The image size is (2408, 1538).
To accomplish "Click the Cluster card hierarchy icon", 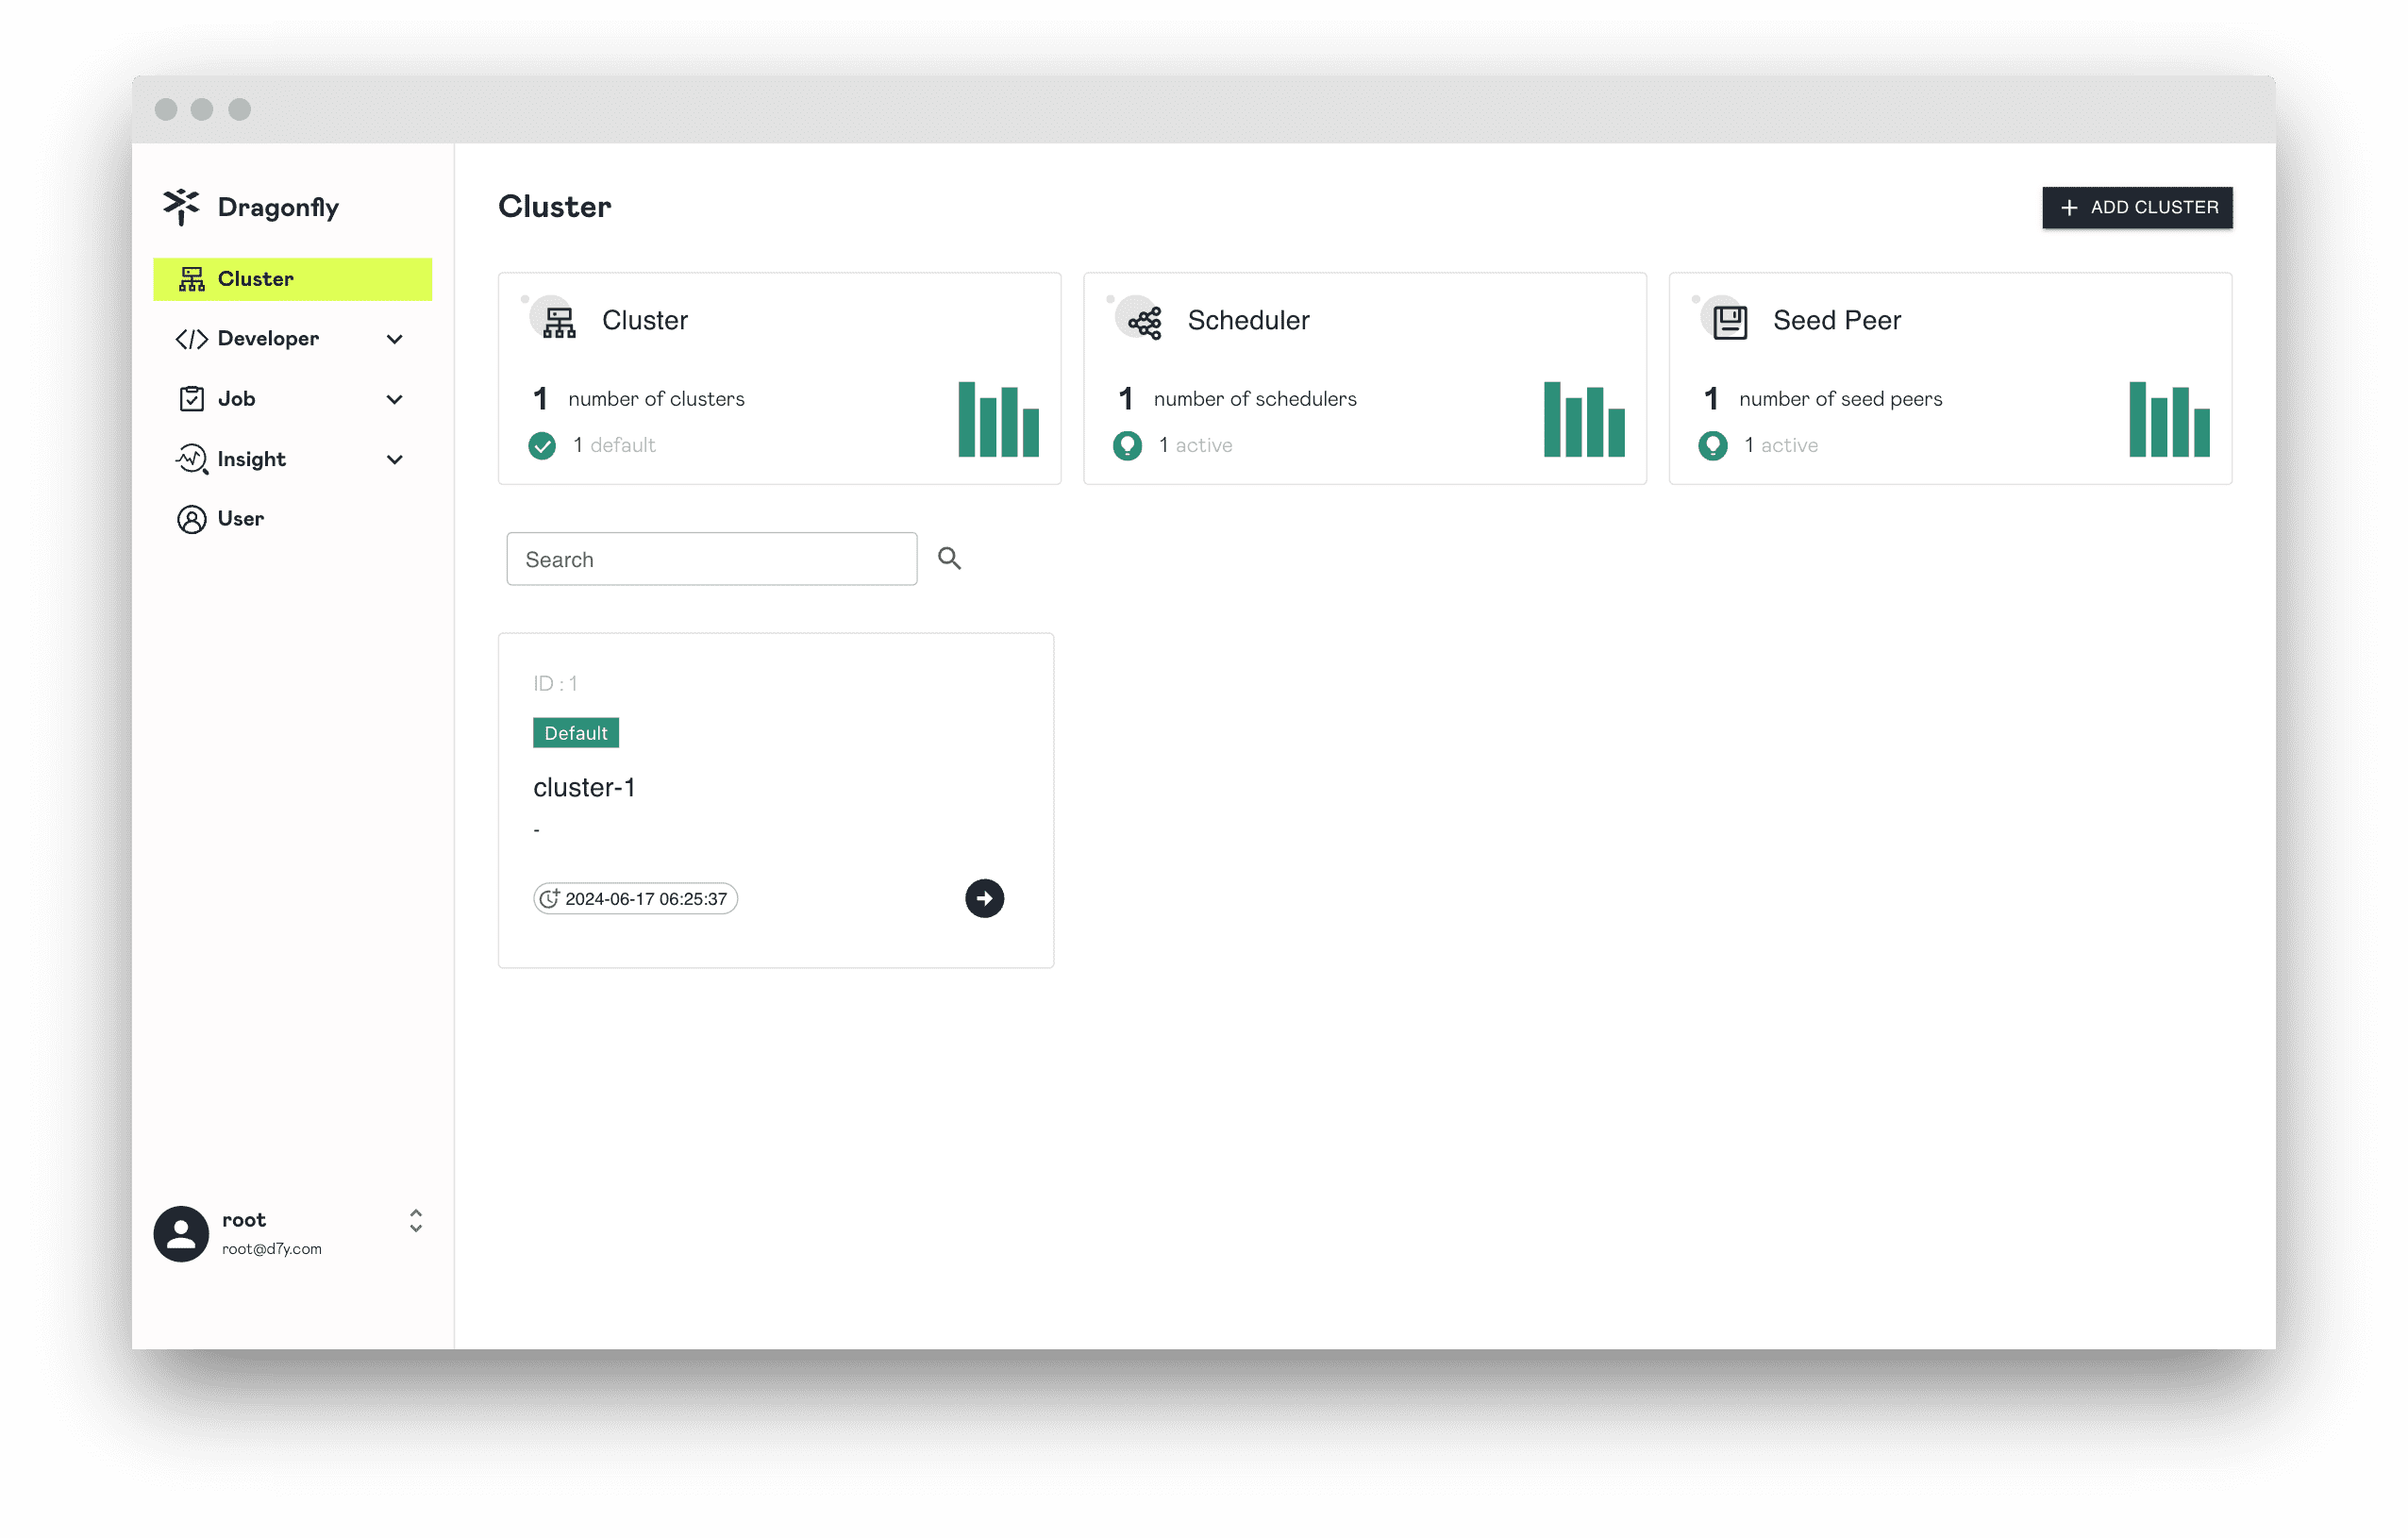I will 559,321.
